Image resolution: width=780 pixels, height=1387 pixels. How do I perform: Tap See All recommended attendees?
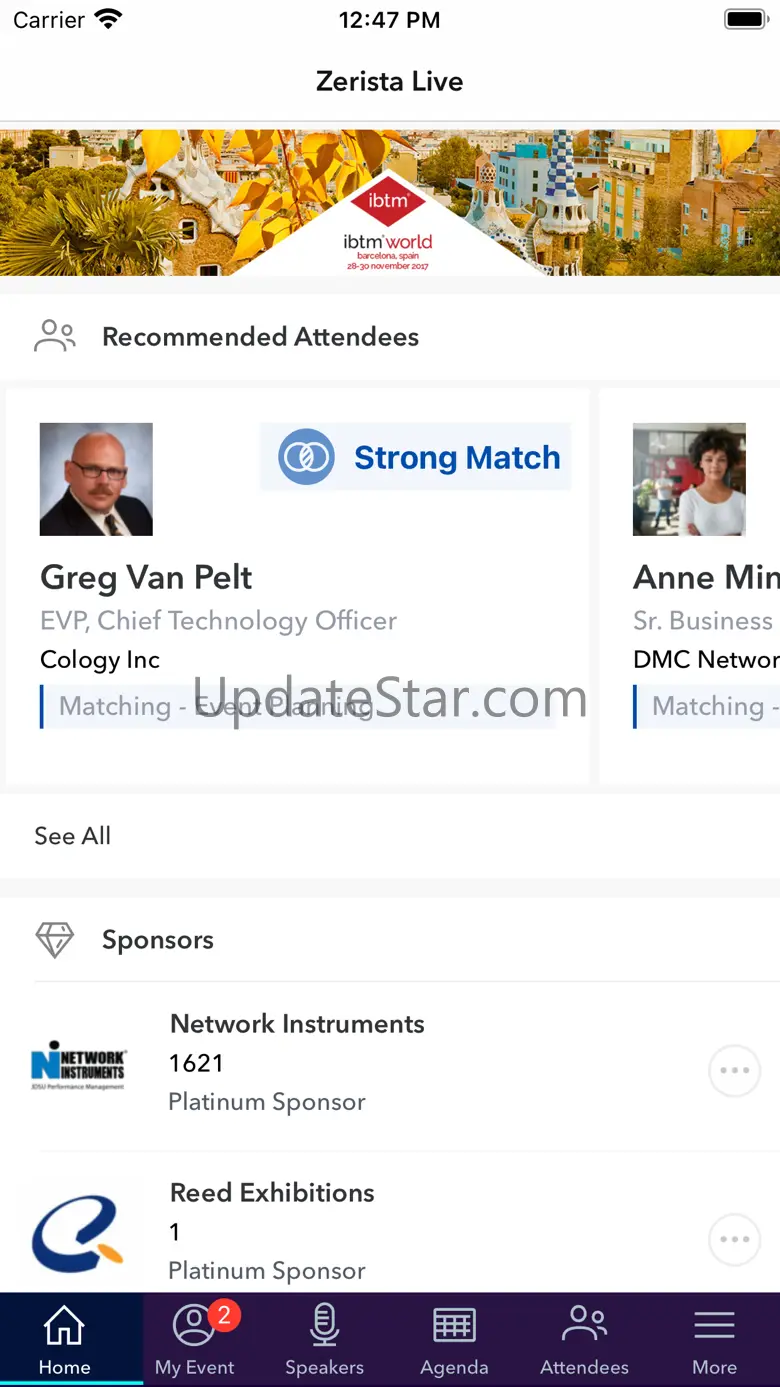click(x=73, y=836)
